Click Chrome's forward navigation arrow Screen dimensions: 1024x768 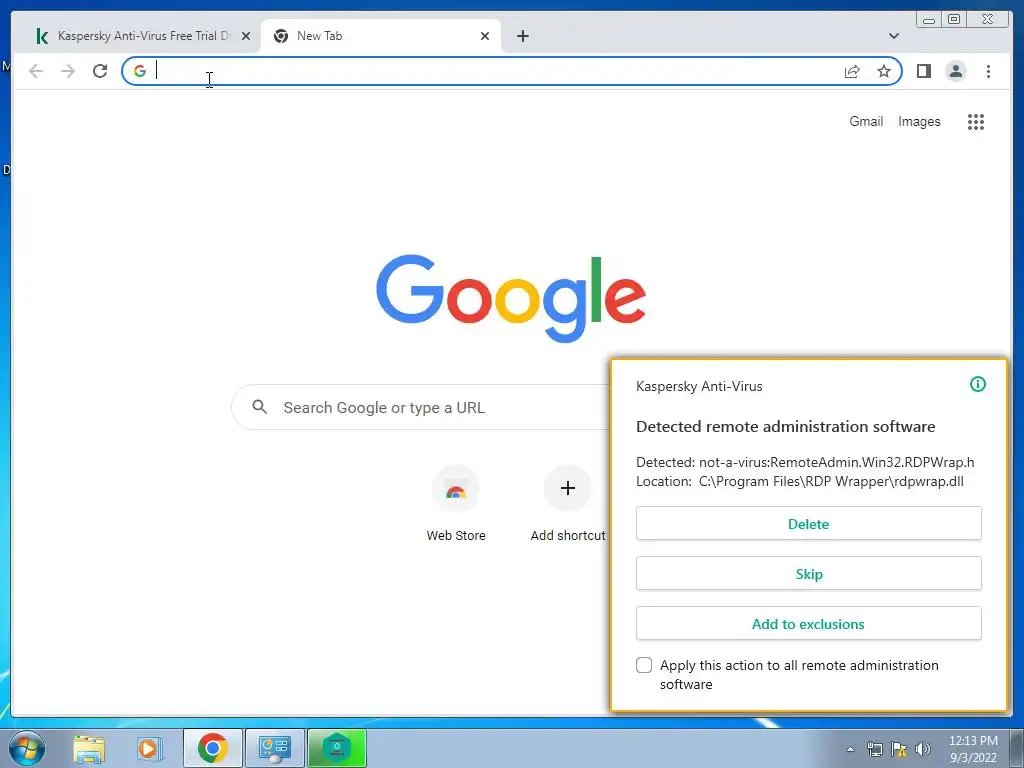[x=68, y=71]
